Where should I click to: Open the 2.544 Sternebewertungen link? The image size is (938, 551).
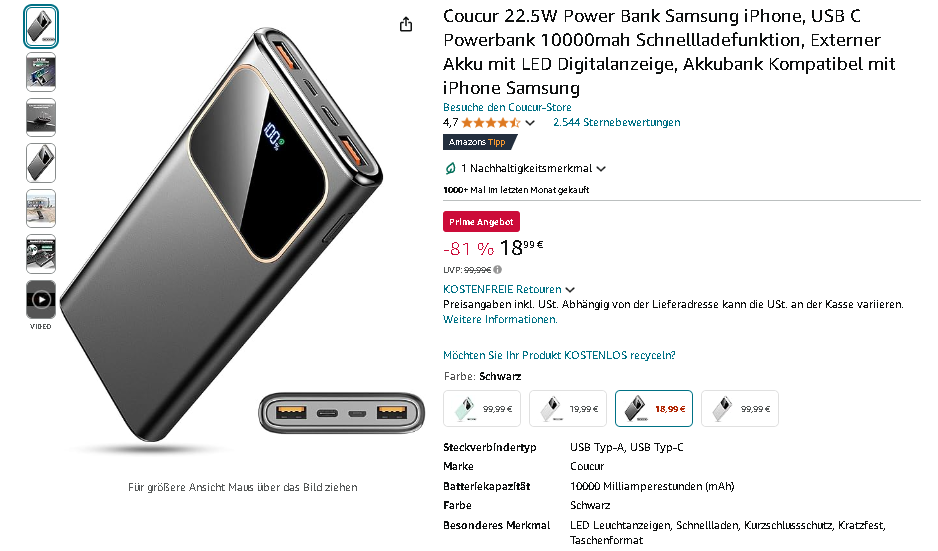[x=617, y=123]
